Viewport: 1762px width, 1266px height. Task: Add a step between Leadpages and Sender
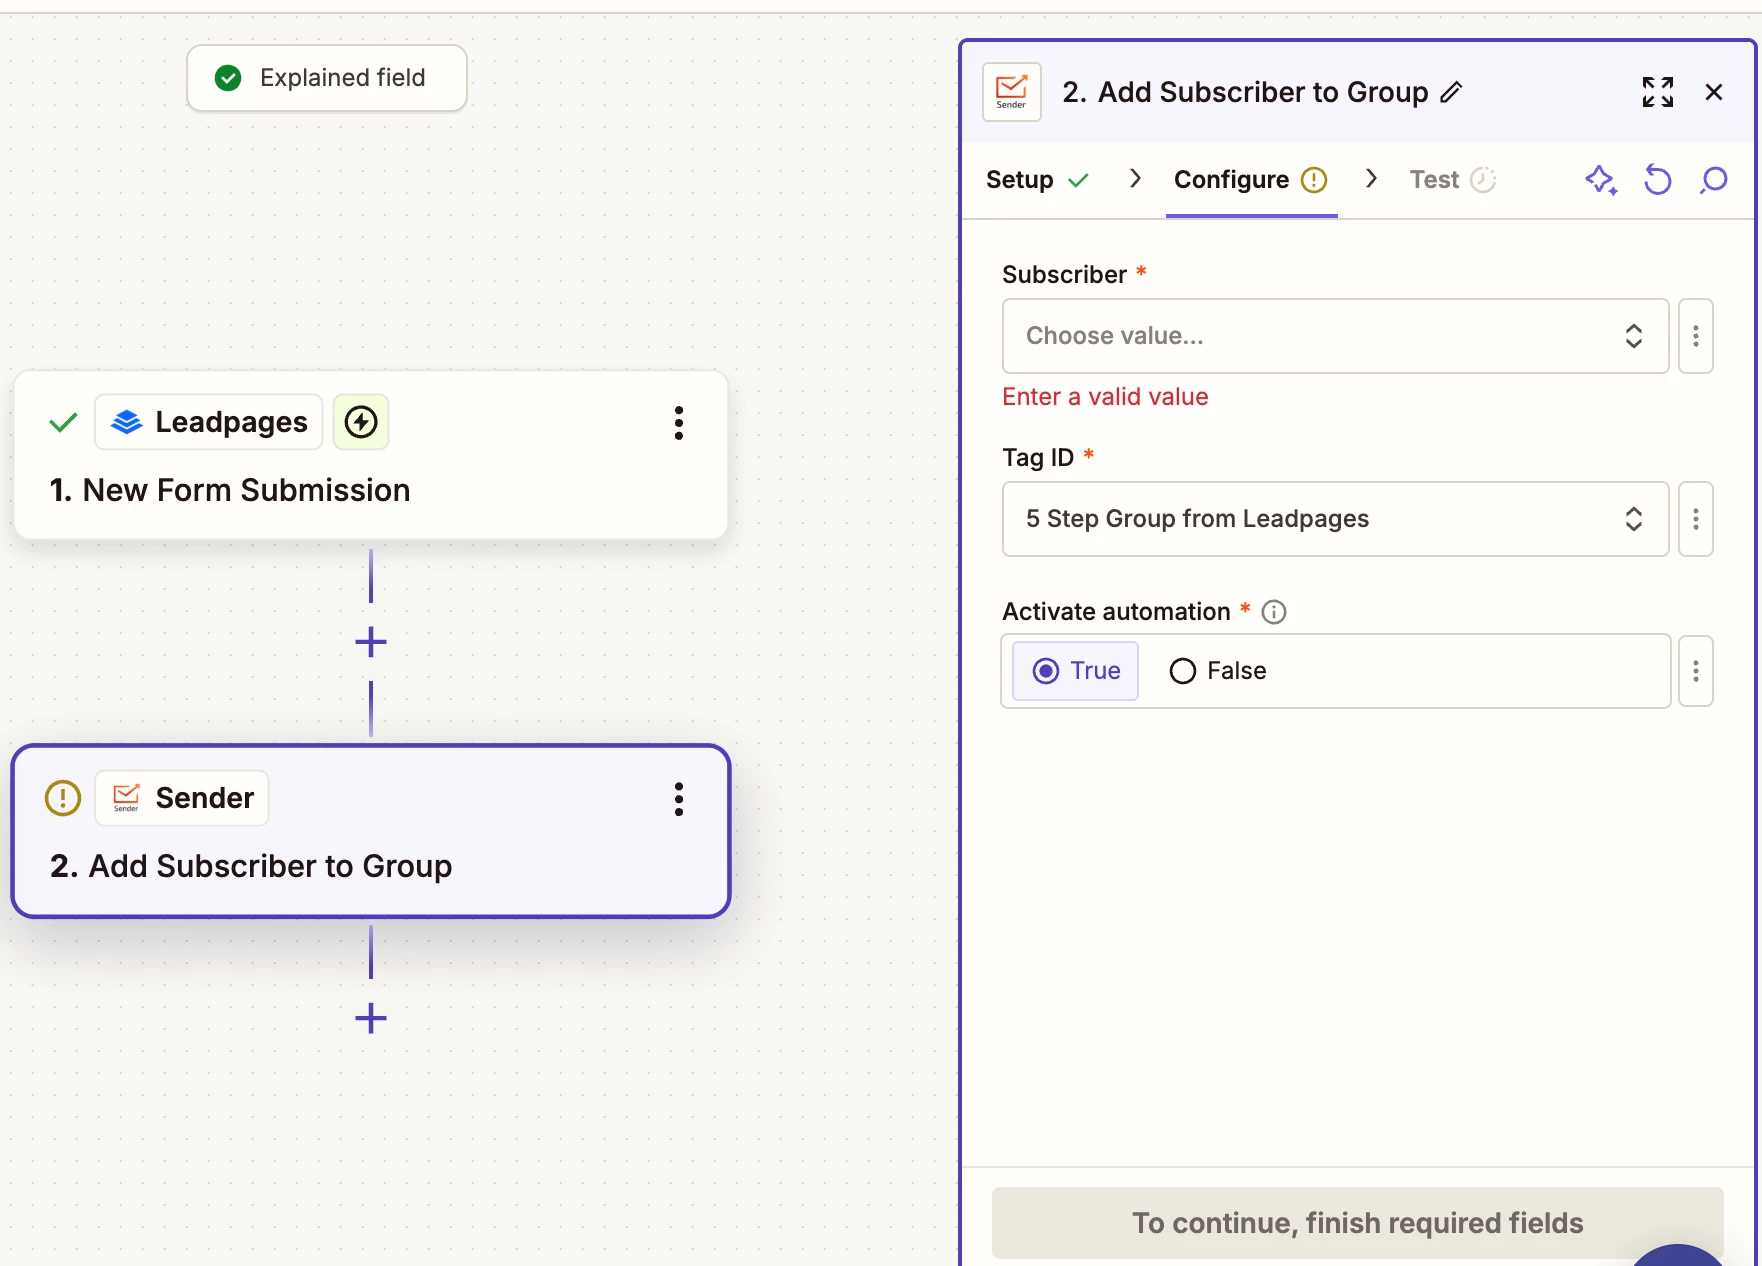coord(371,642)
